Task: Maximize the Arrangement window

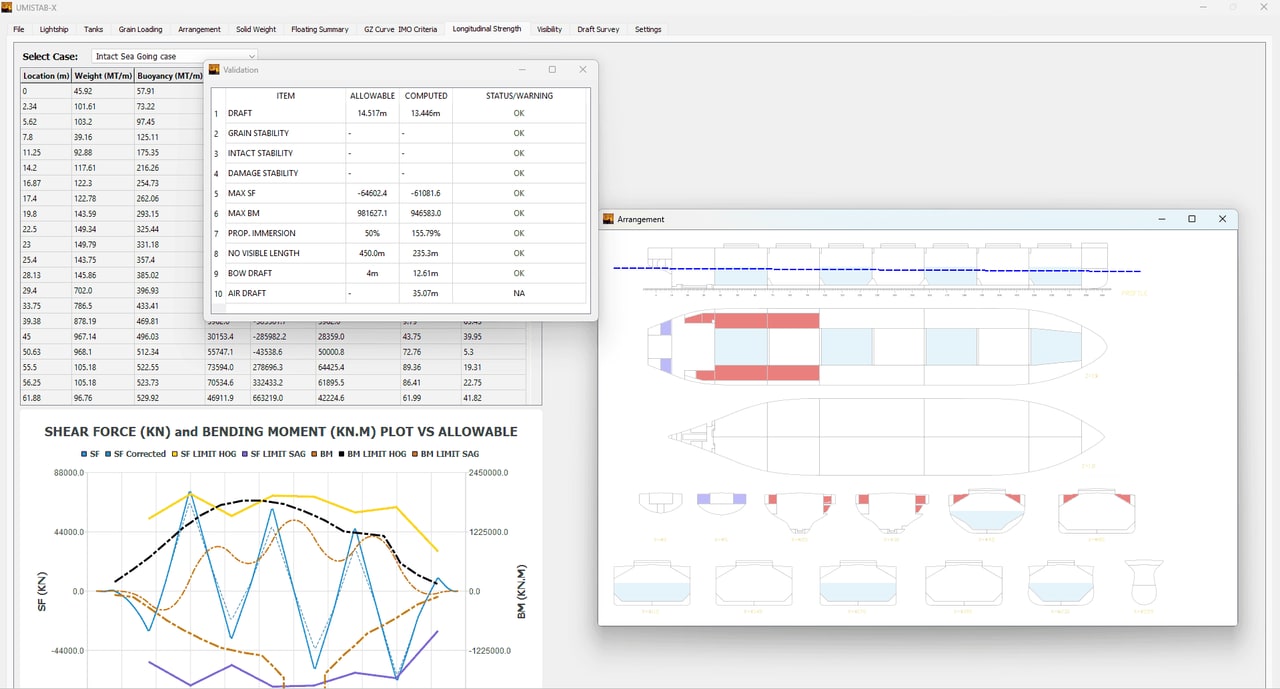Action: (x=1191, y=219)
